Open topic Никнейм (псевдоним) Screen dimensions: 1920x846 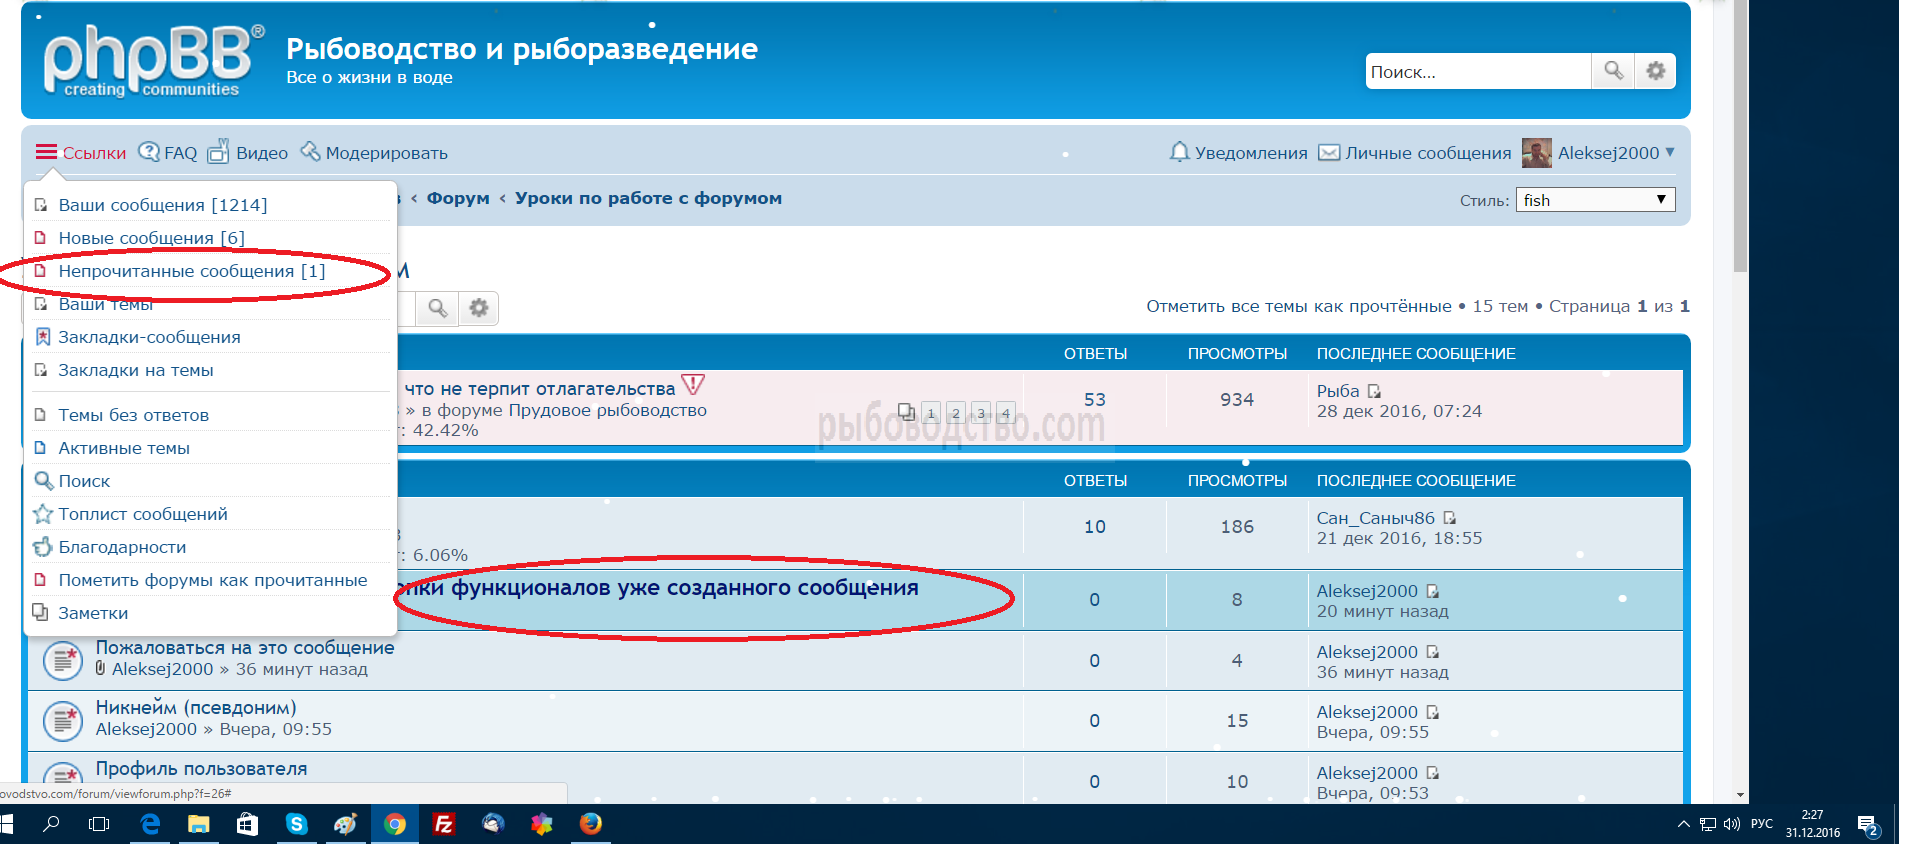coord(196,708)
